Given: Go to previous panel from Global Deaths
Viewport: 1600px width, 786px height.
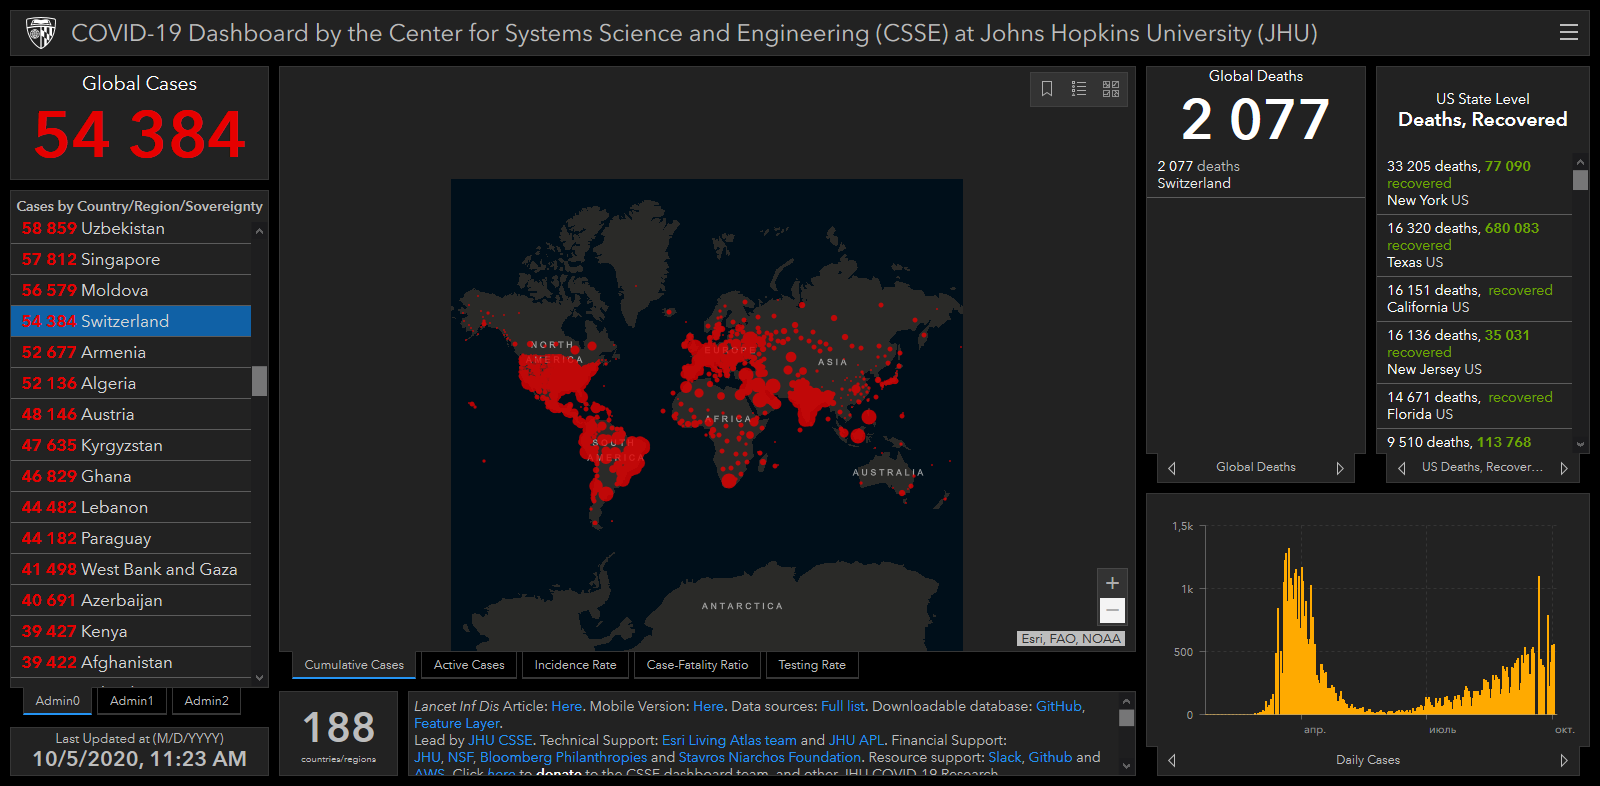Looking at the screenshot, I should (x=1172, y=468).
